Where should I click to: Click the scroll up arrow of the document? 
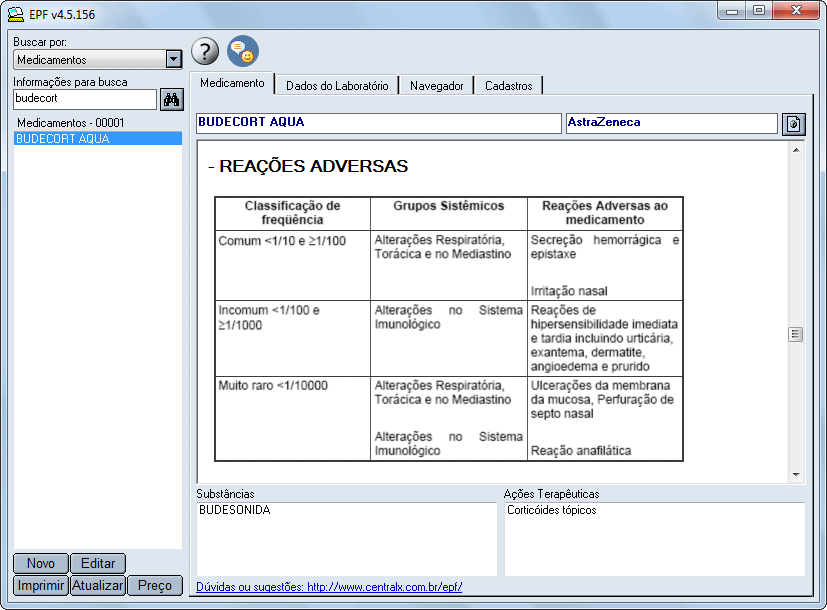coord(796,150)
